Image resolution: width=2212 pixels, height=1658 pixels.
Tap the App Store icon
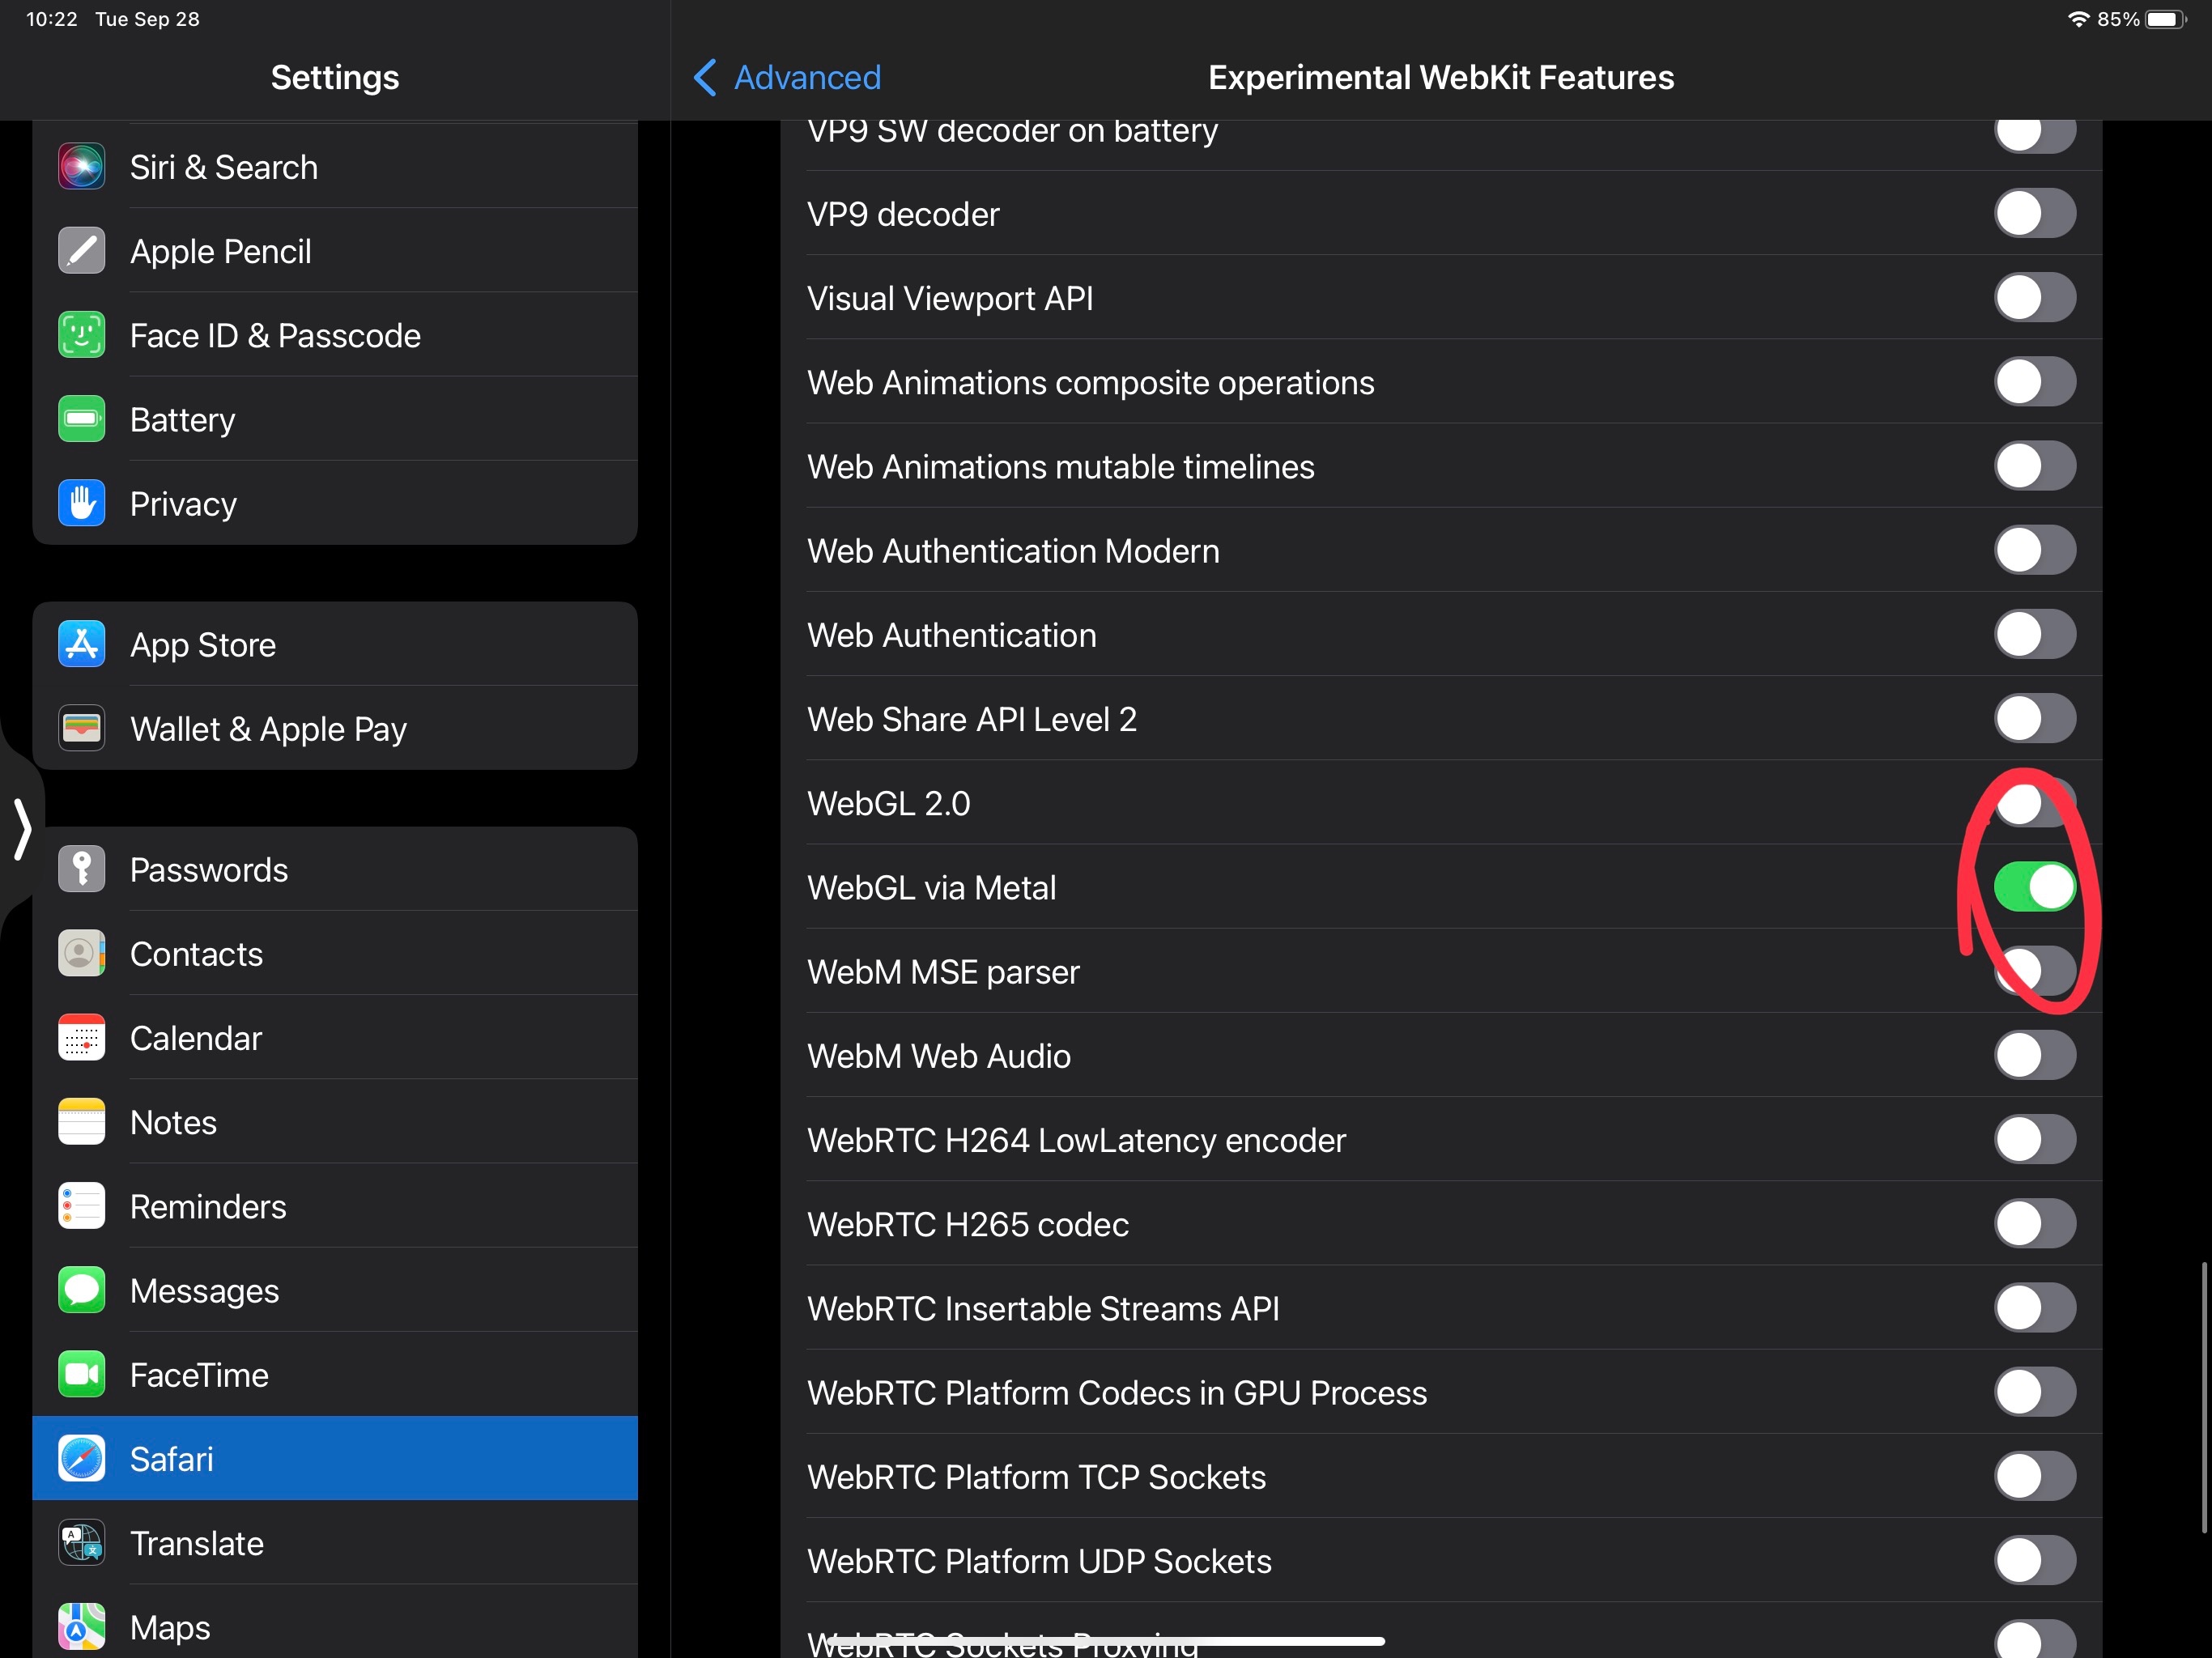tap(81, 644)
